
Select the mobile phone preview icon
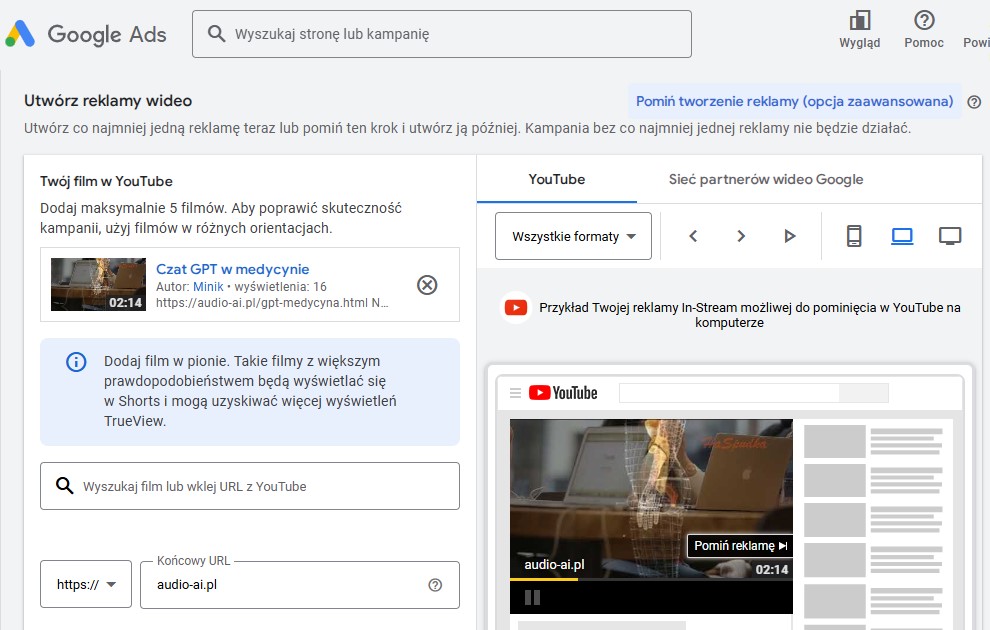click(854, 236)
